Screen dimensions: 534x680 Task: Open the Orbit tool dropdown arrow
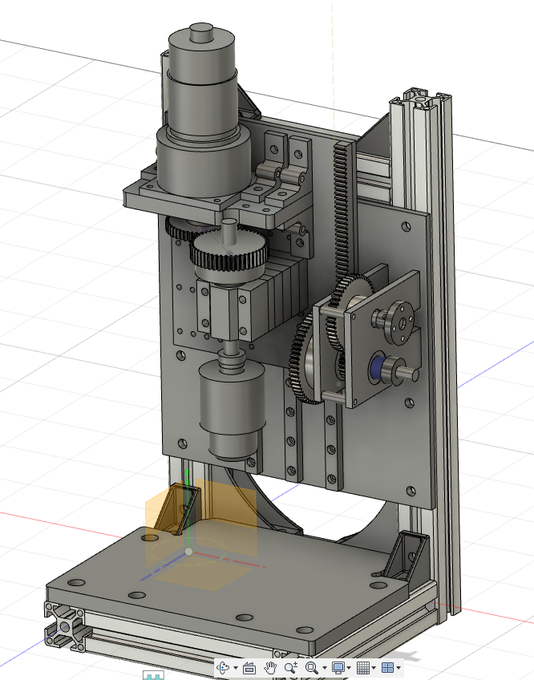pyautogui.click(x=236, y=667)
